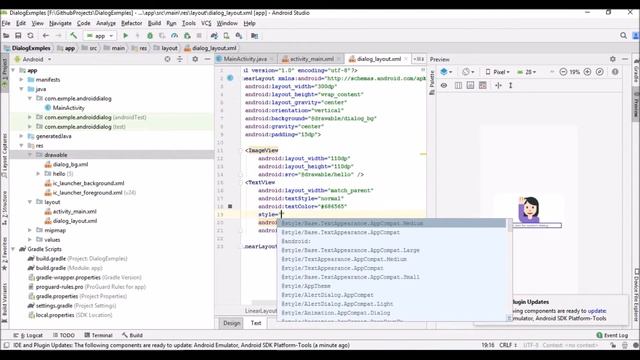Select @style/AppTheme completion suggestion
This screenshot has width=640, height=360.
(306, 286)
